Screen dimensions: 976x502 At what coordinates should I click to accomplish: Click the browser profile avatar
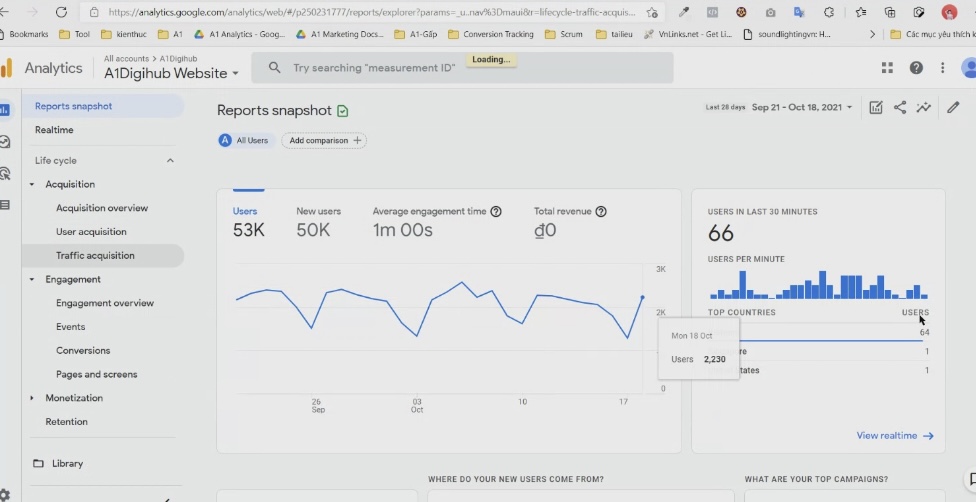coord(949,12)
